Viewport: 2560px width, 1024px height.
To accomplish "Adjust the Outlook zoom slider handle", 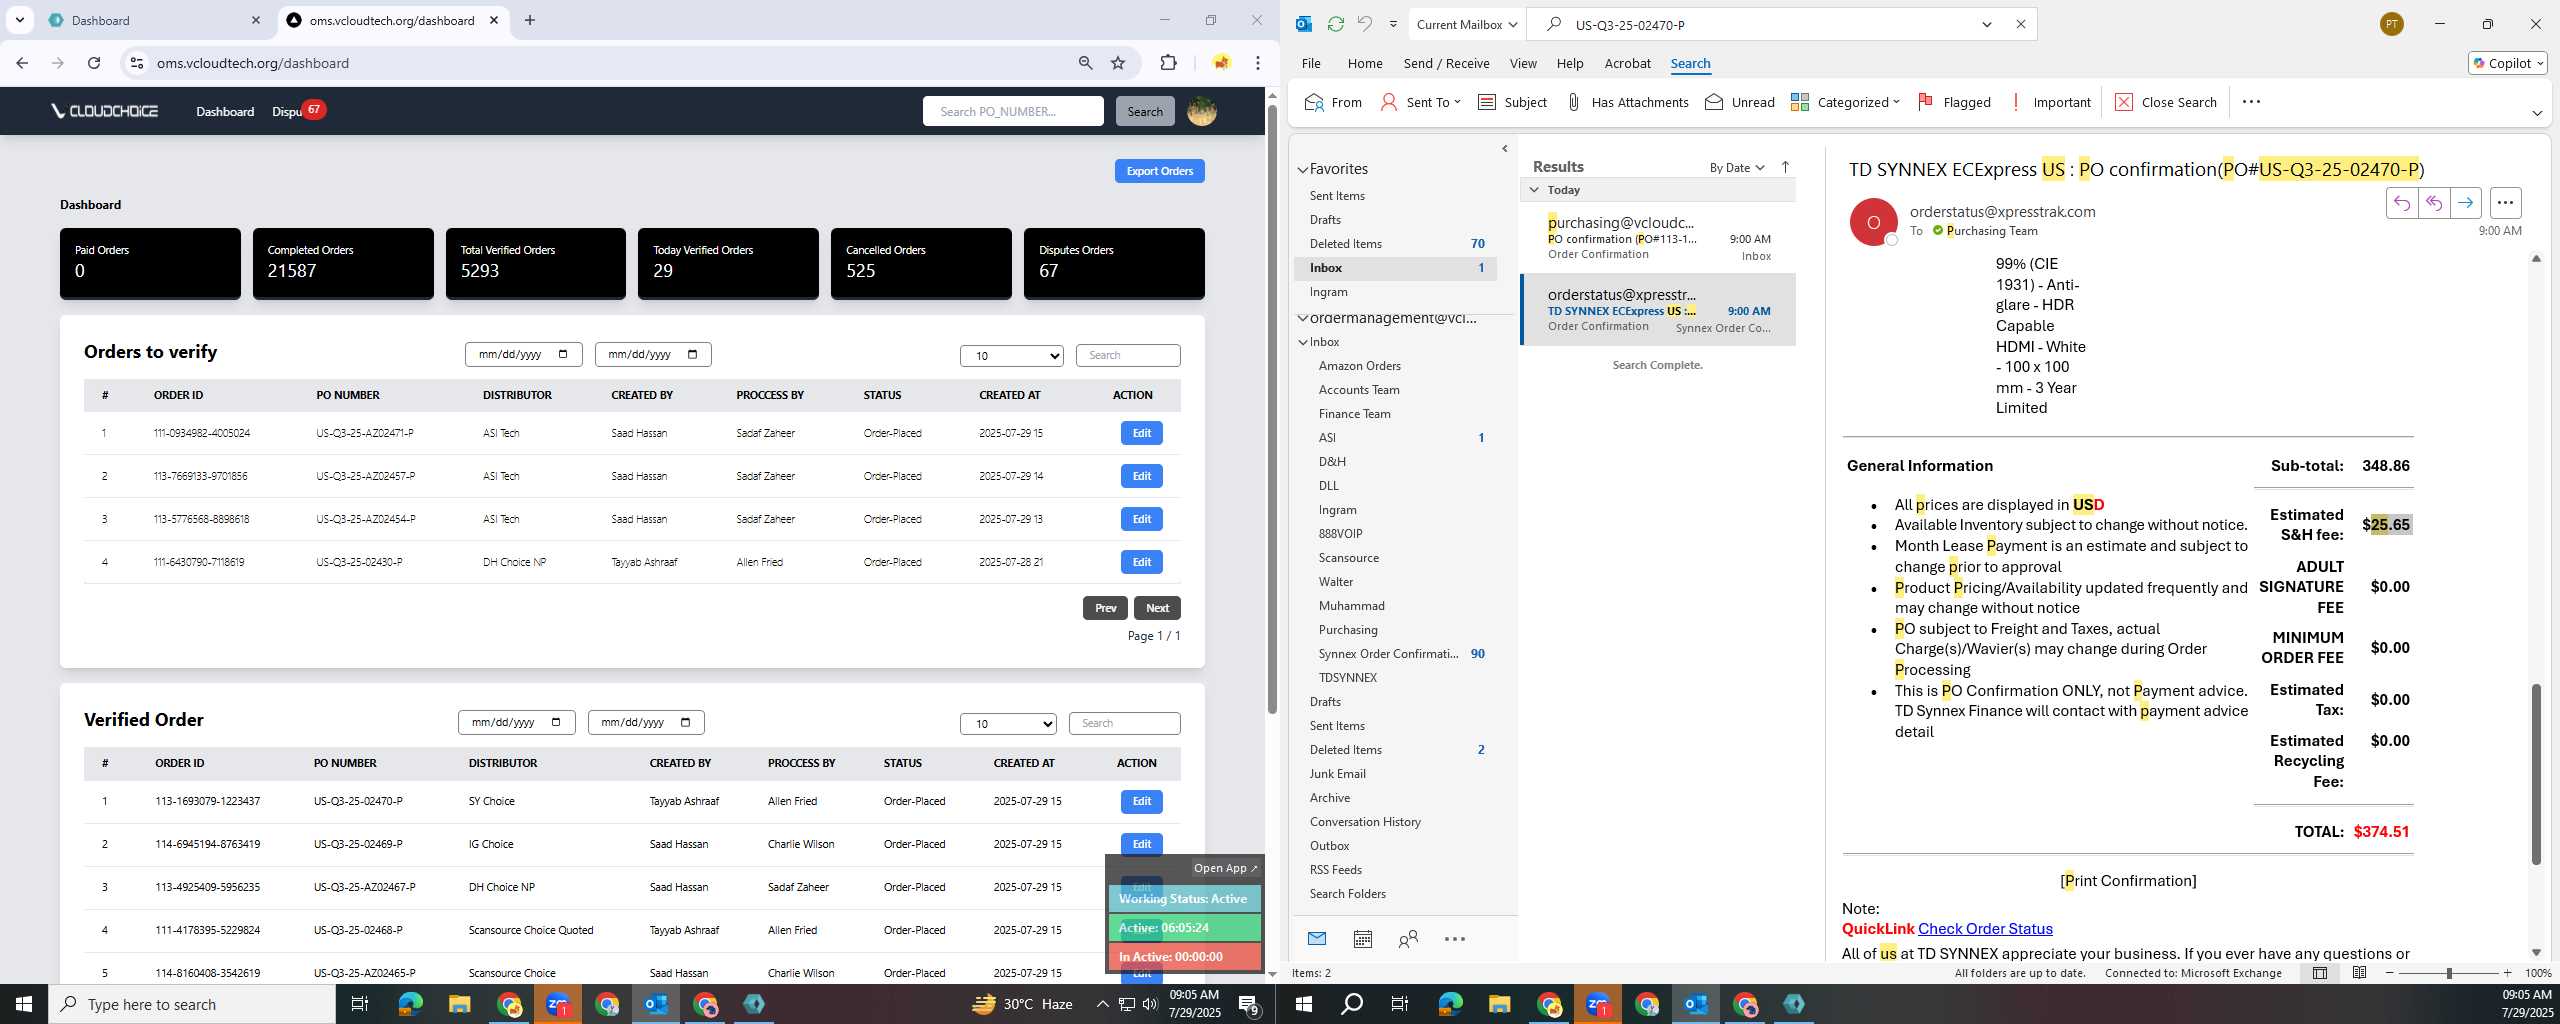I will pyautogui.click(x=2449, y=973).
